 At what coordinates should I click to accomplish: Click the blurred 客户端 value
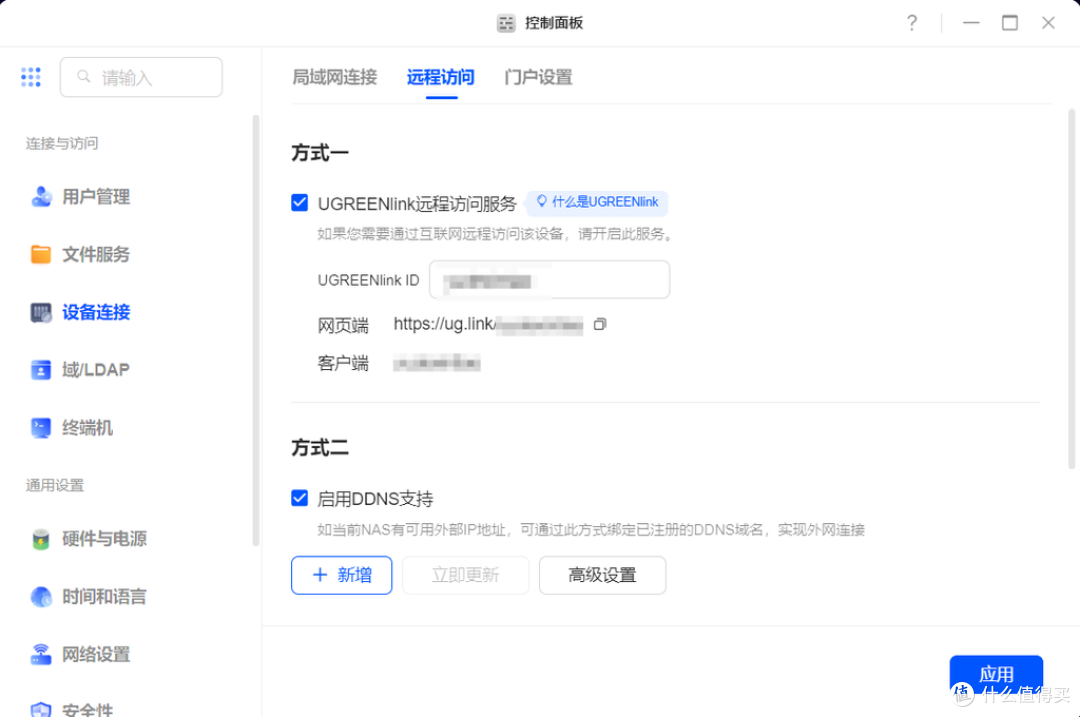(437, 363)
